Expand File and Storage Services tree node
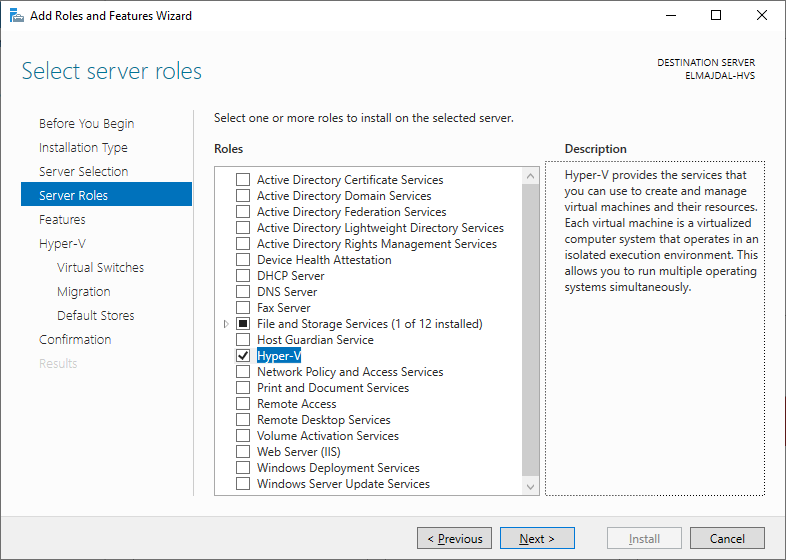The height and width of the screenshot is (560, 786). pos(226,324)
